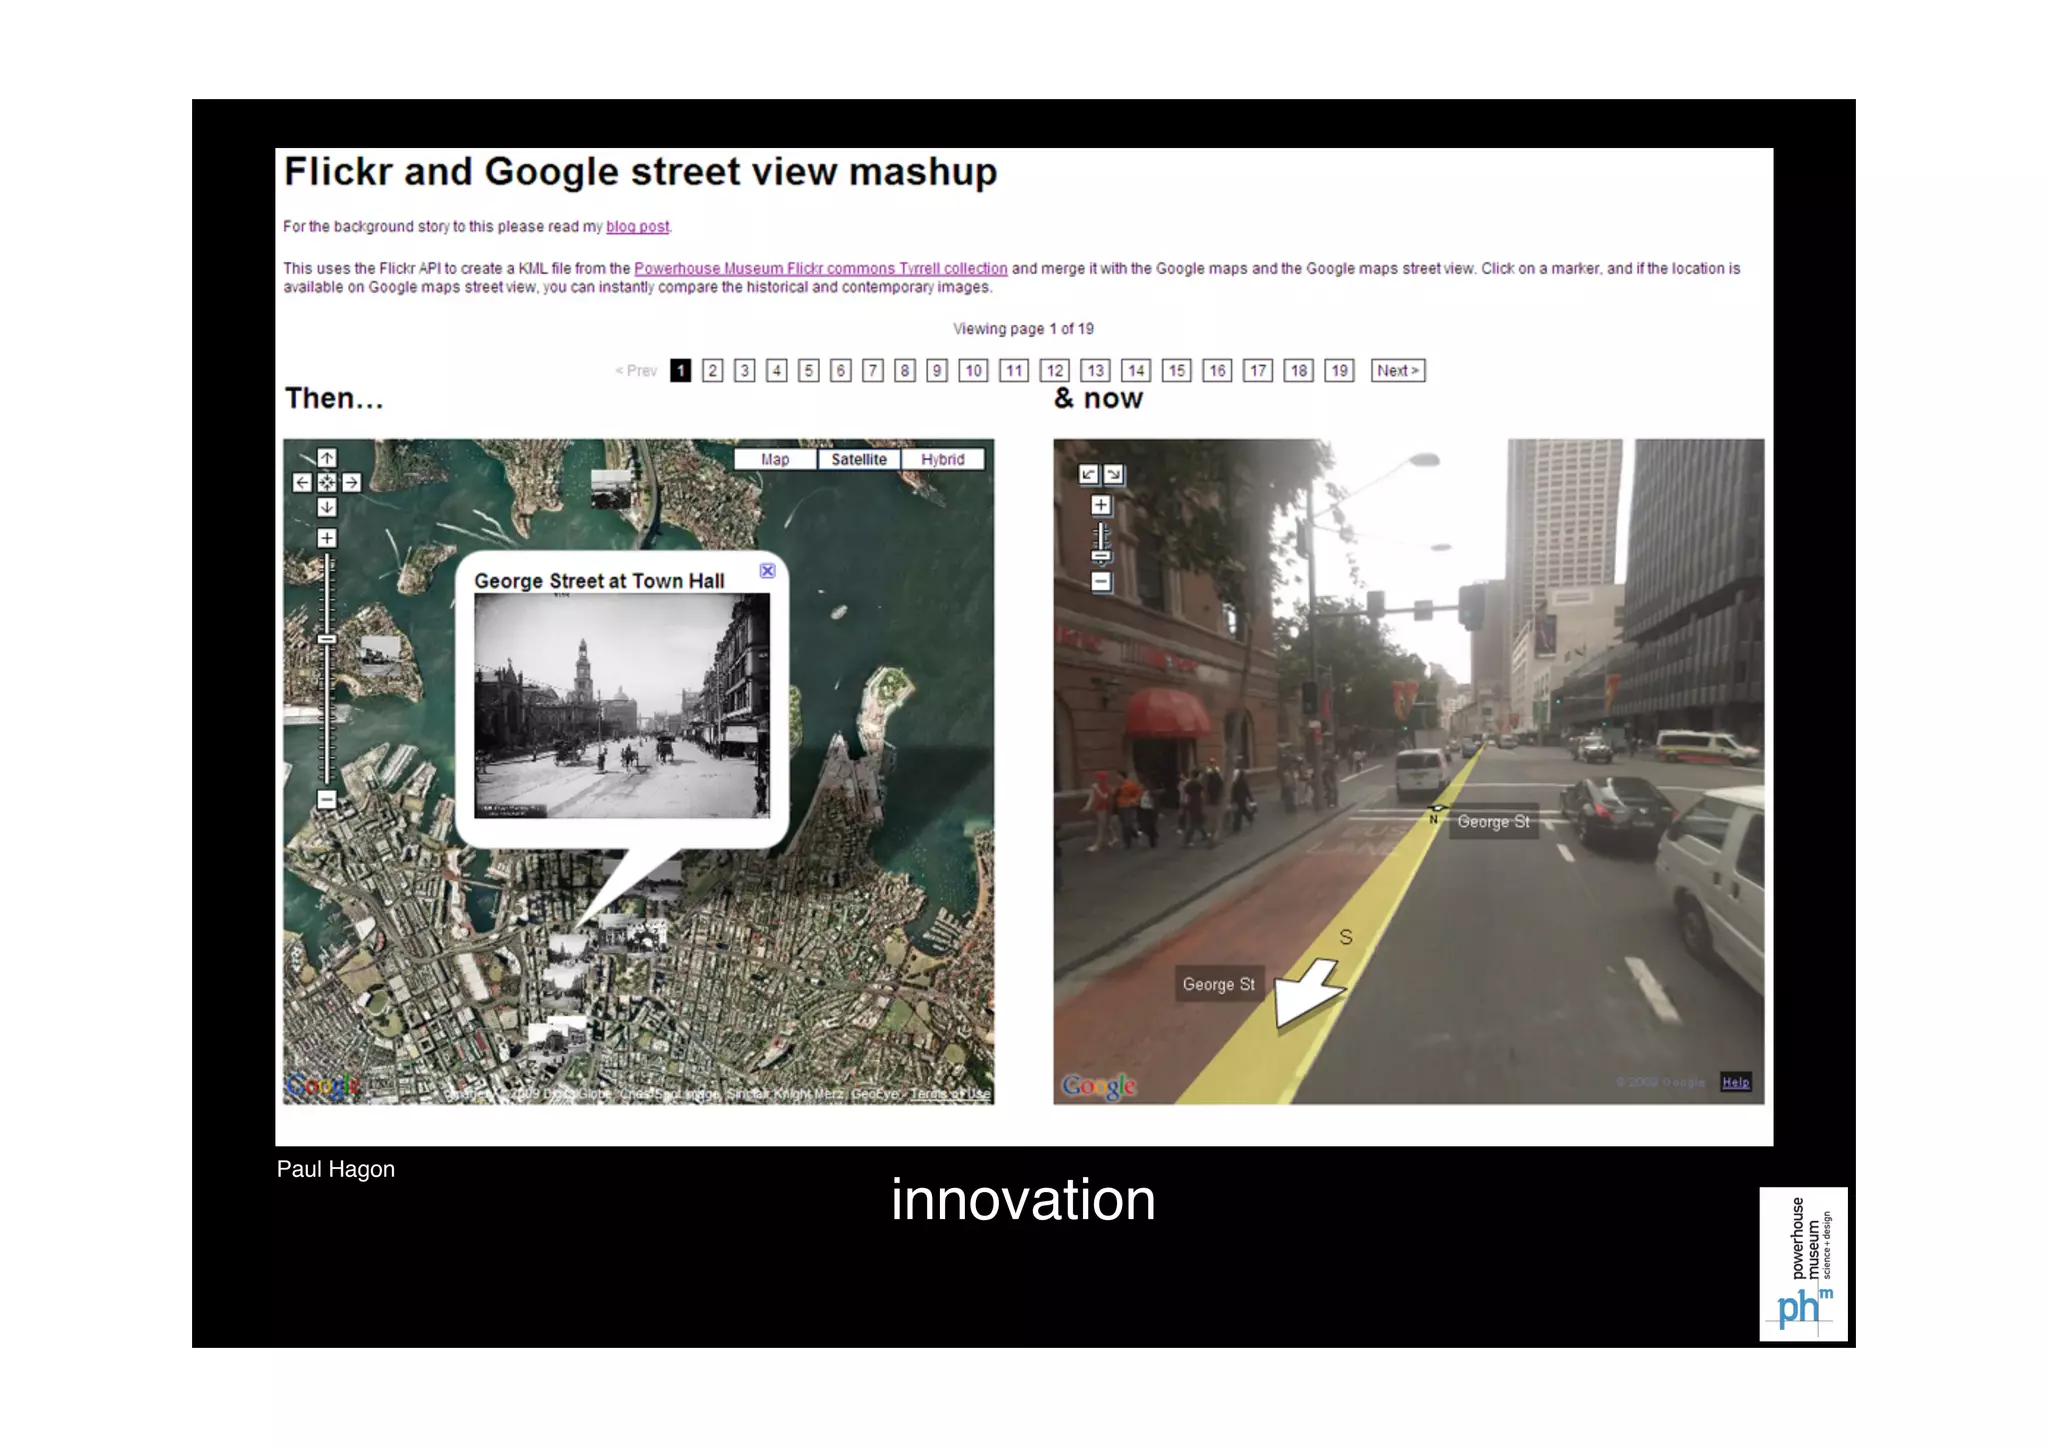This screenshot has height=1447, width=2048.
Task: Go to page 13
Action: pyautogui.click(x=1095, y=371)
